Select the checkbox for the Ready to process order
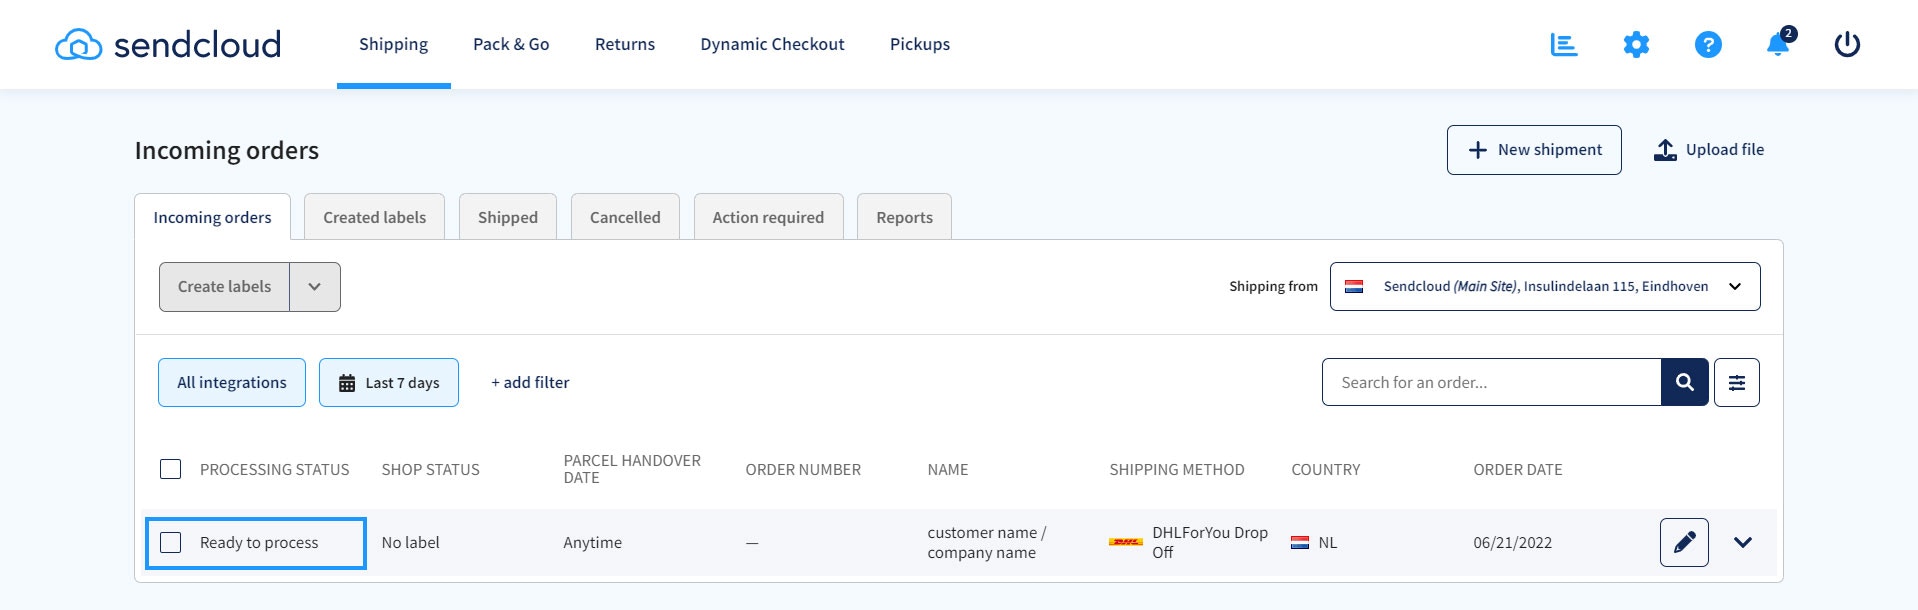The height and width of the screenshot is (610, 1918). [x=170, y=542]
